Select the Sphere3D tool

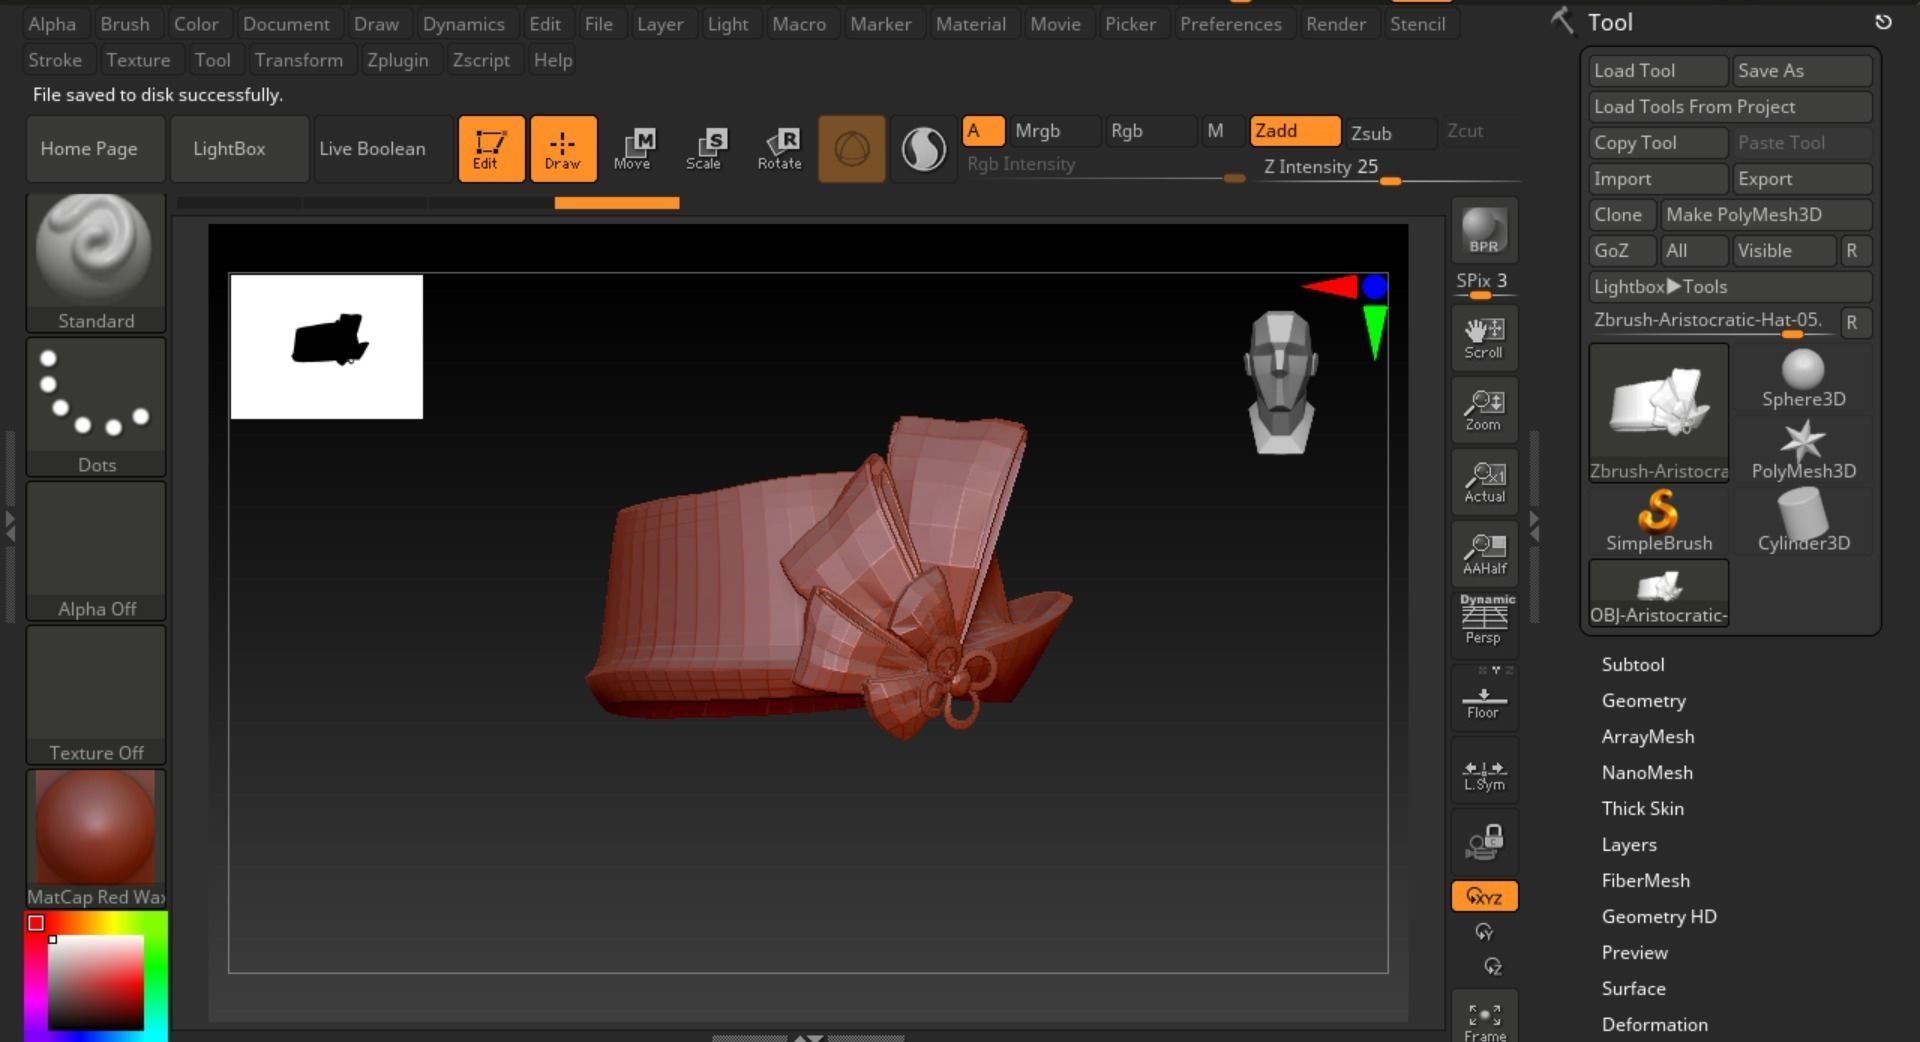1803,379
